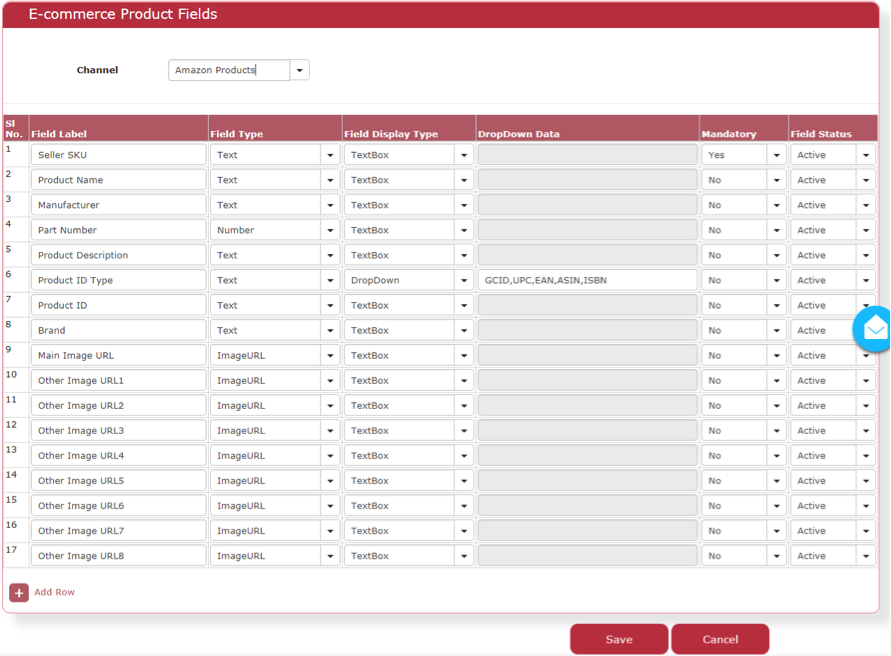Edit the Product Description field label
Screen dimensions: 891x656
tap(119, 255)
